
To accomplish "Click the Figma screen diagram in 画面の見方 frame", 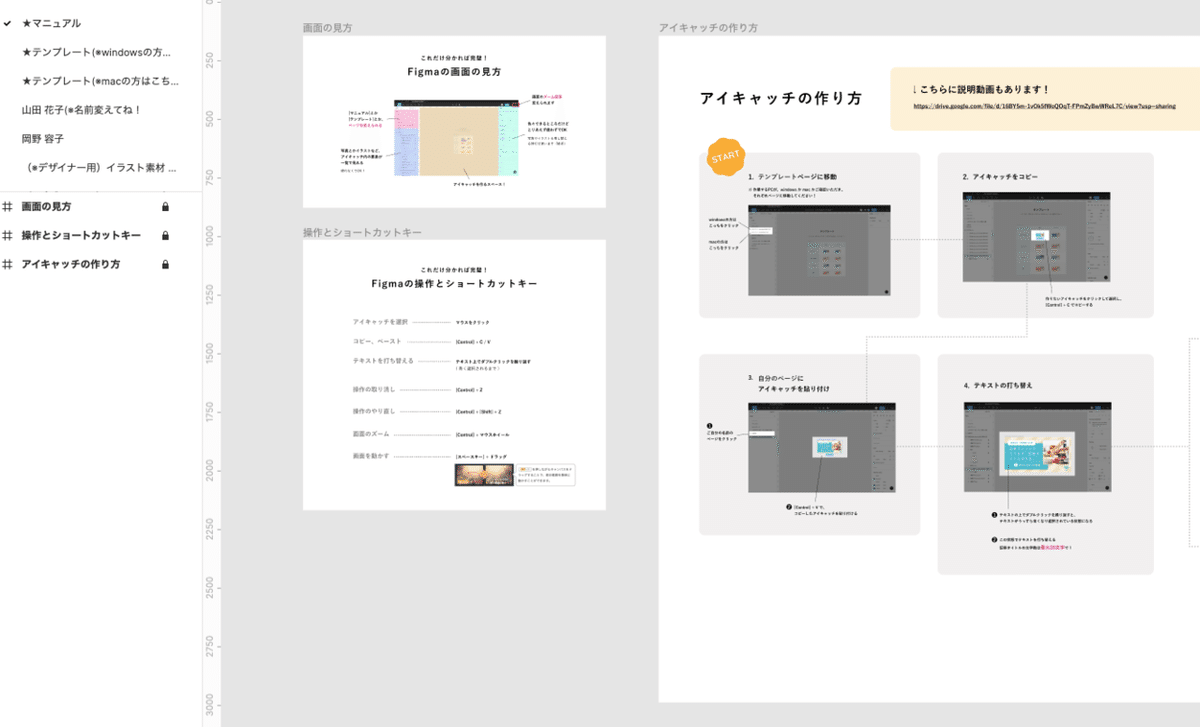I will coord(456,138).
